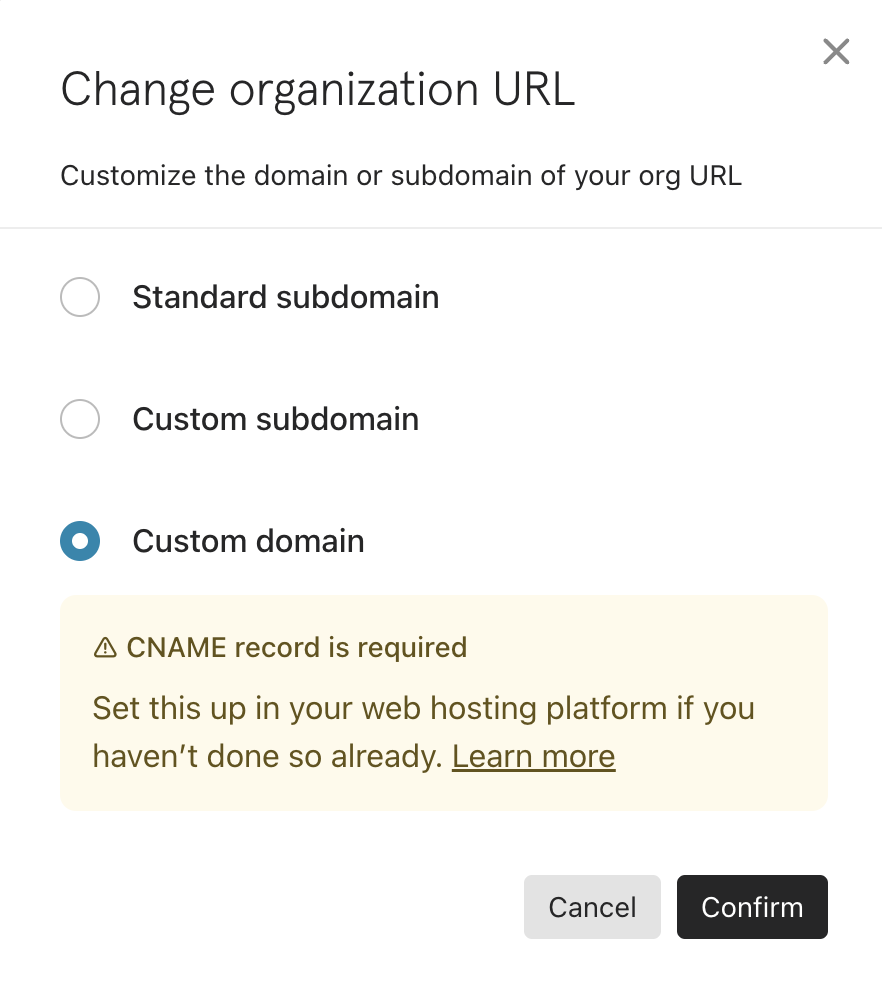Click the 'haven't done so already' warning text

point(267,756)
